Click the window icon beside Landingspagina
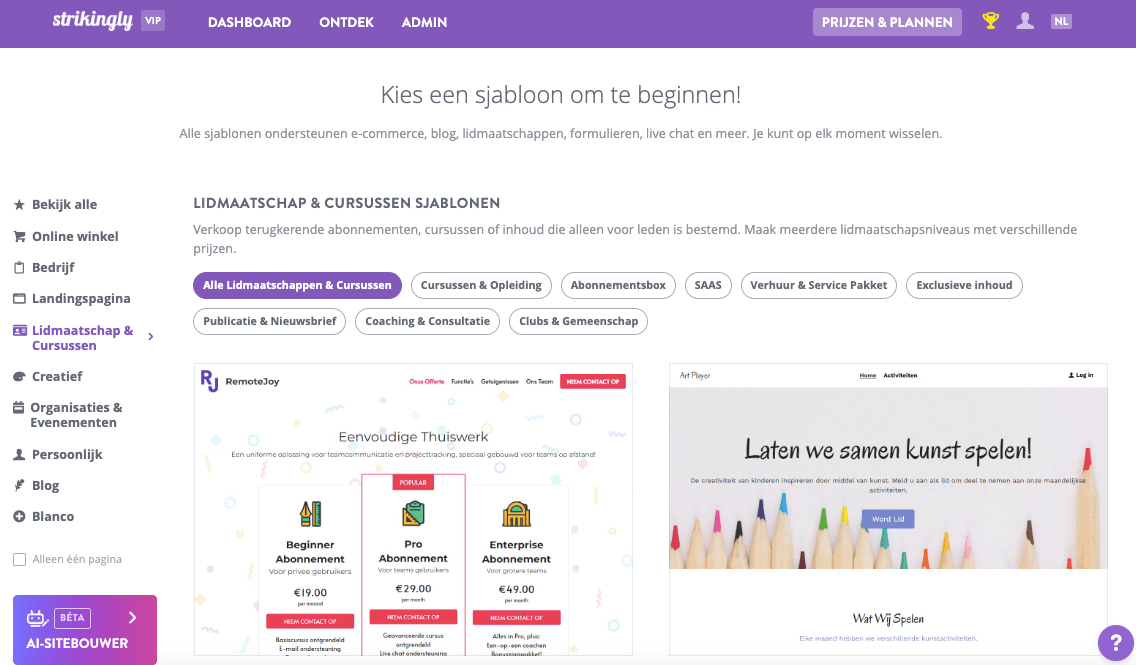Viewport: 1136px width, 665px height. (x=20, y=298)
